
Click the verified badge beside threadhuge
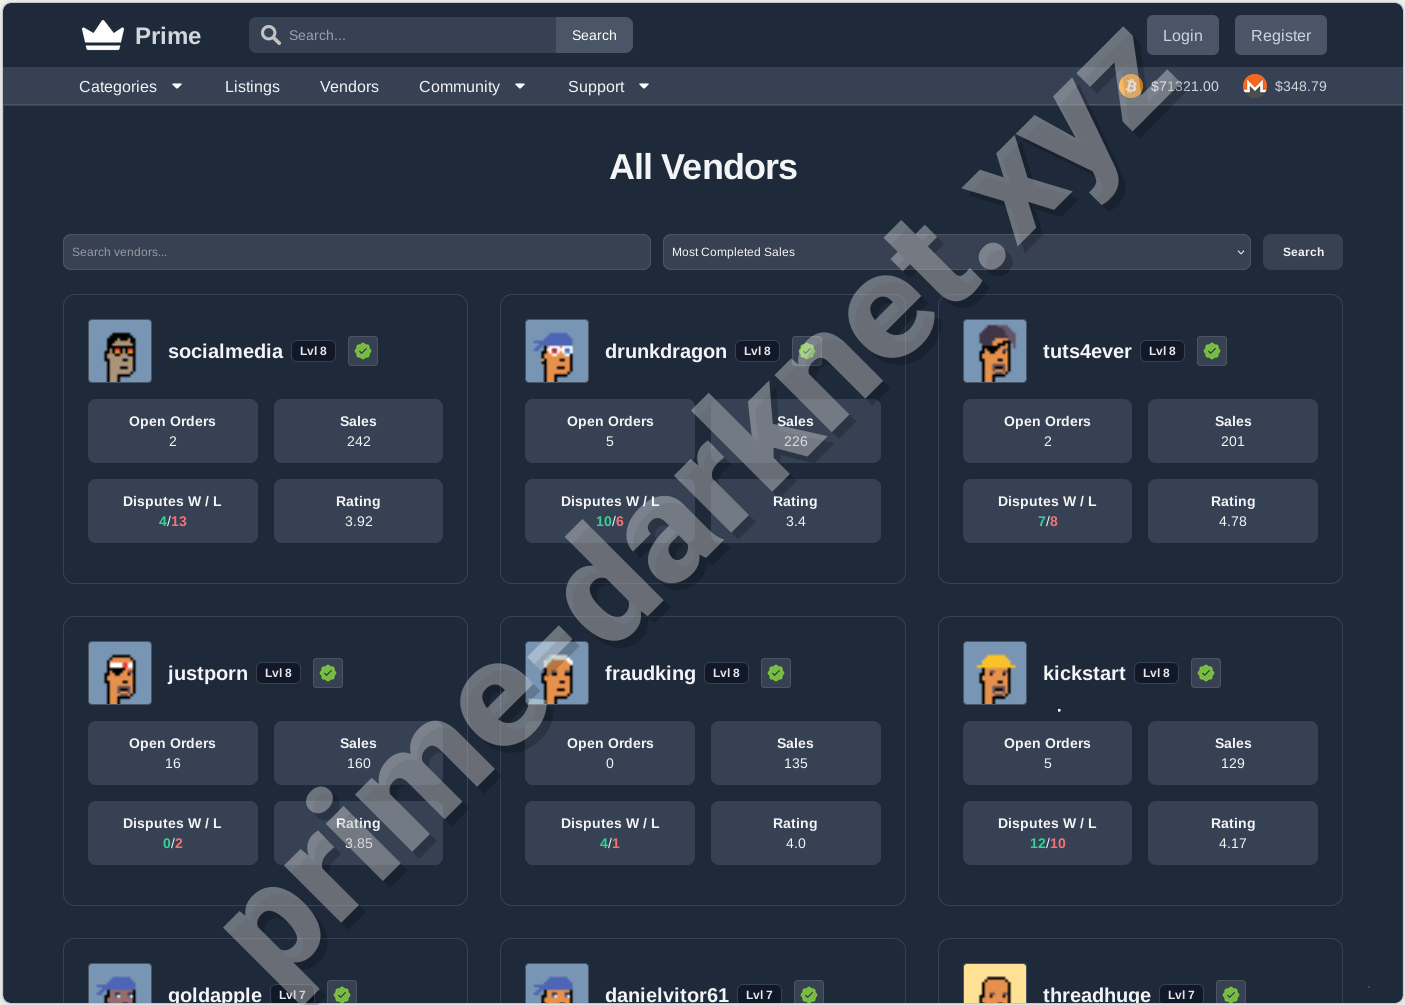(1230, 993)
